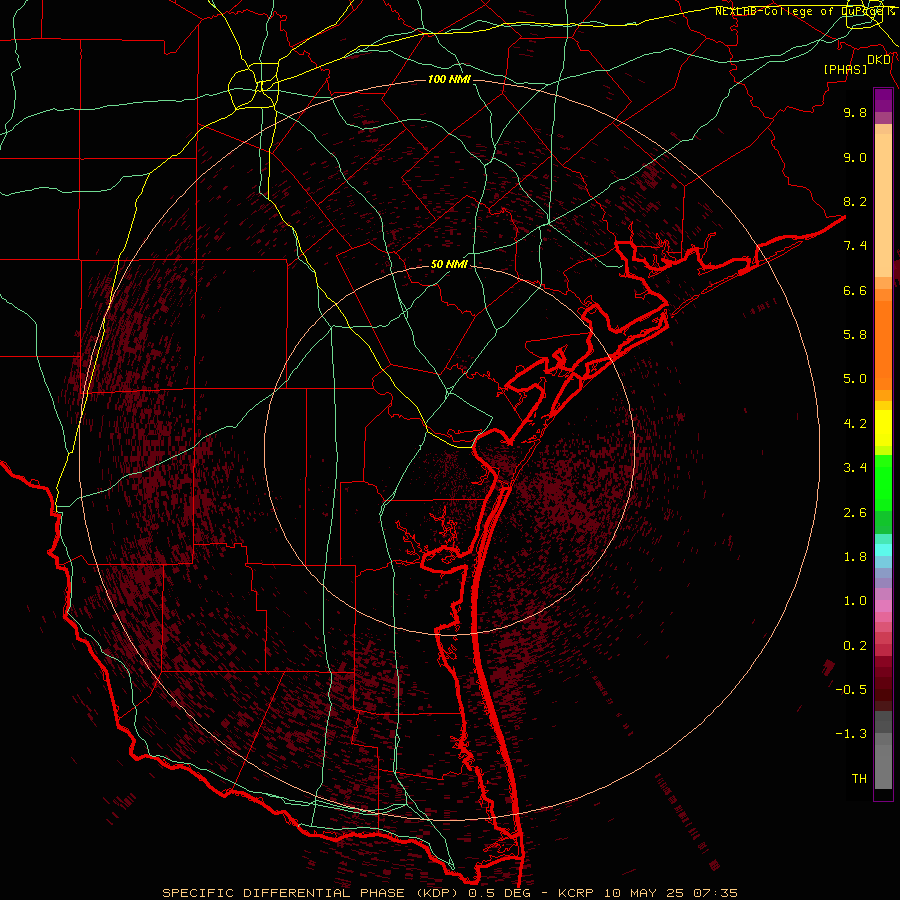Click the -0.5 value on color scale

[x=851, y=690]
